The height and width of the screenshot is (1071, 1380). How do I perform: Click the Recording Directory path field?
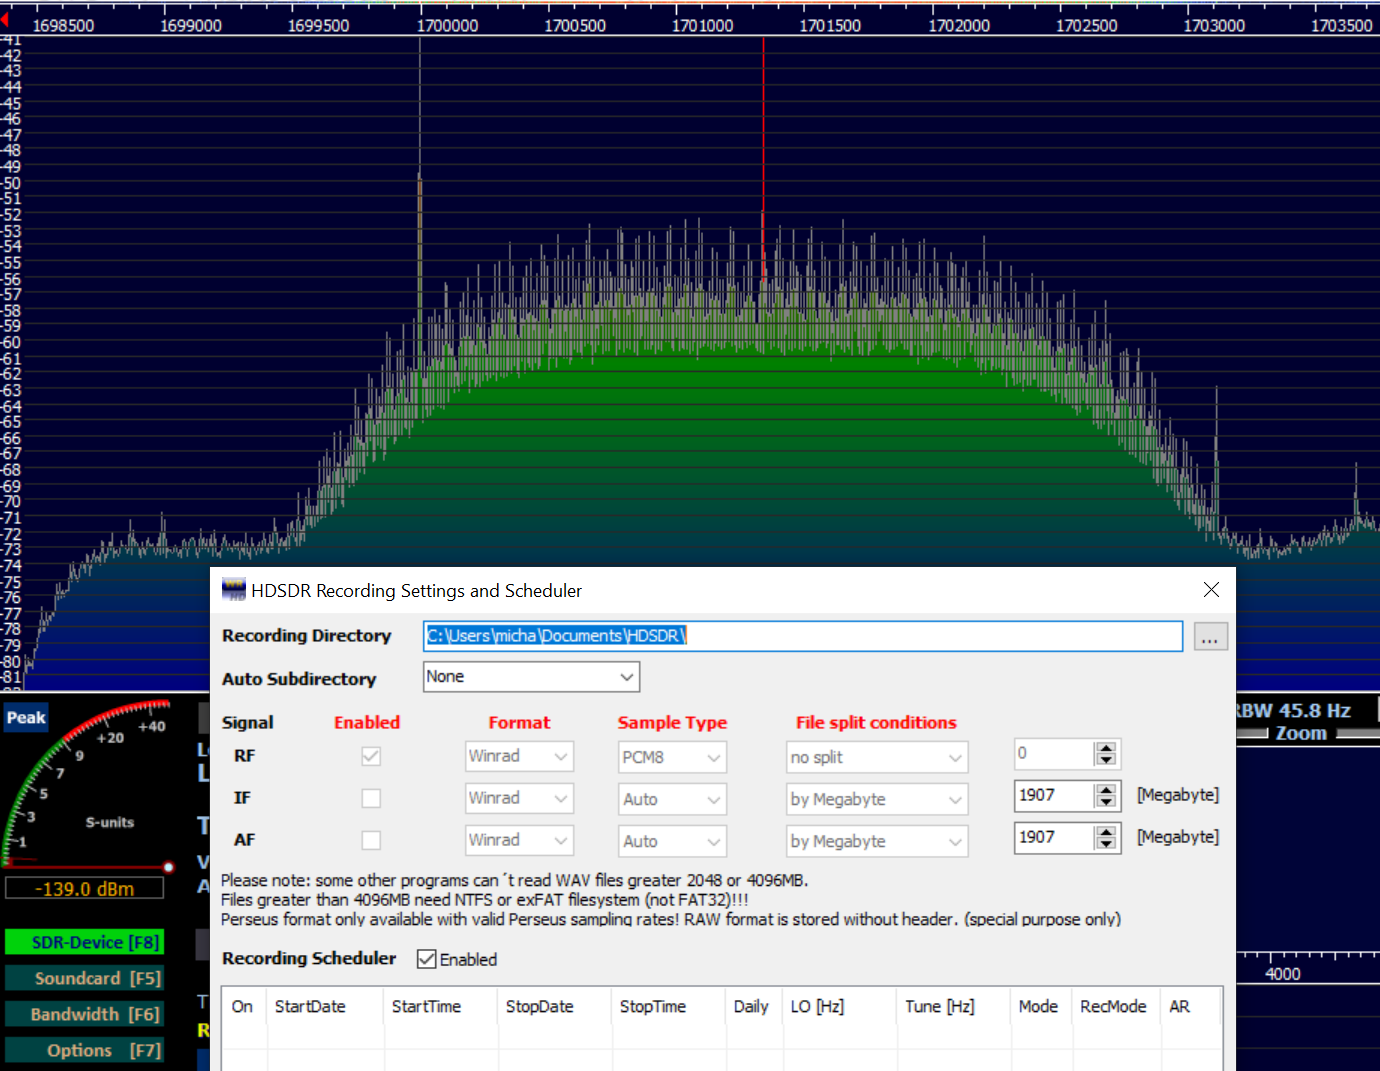click(x=802, y=636)
